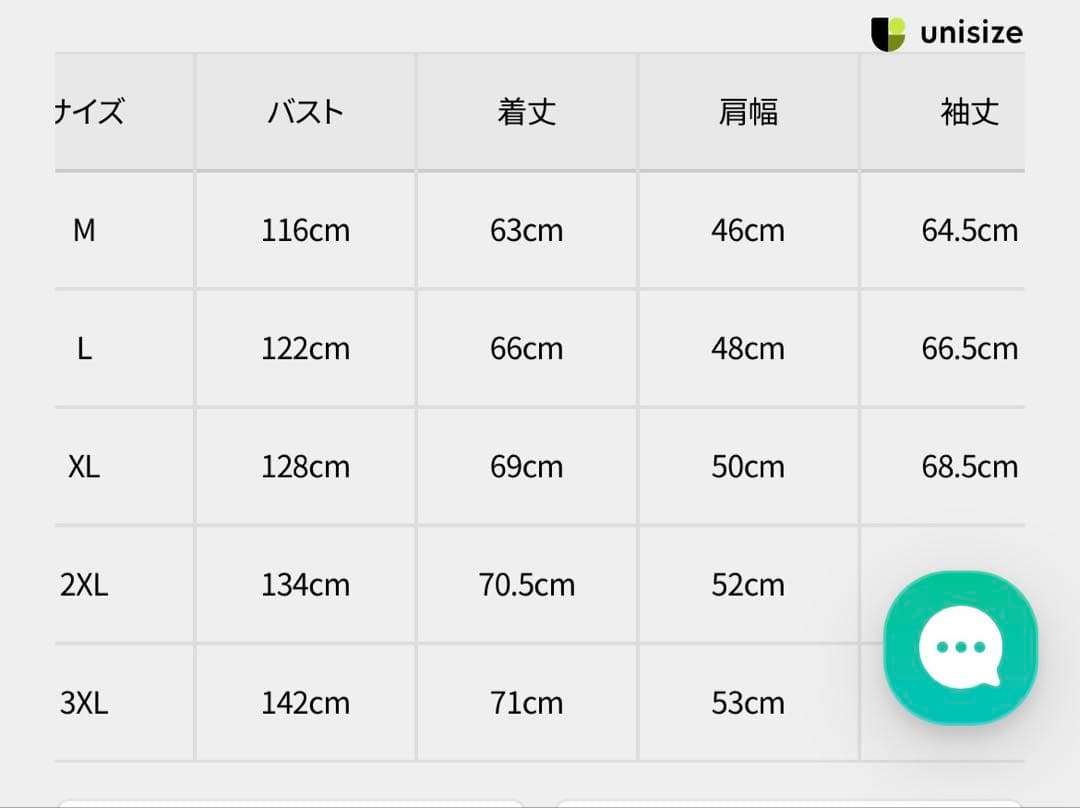Select the バスト column header
Viewport: 1080px width, 808px height.
(x=305, y=112)
